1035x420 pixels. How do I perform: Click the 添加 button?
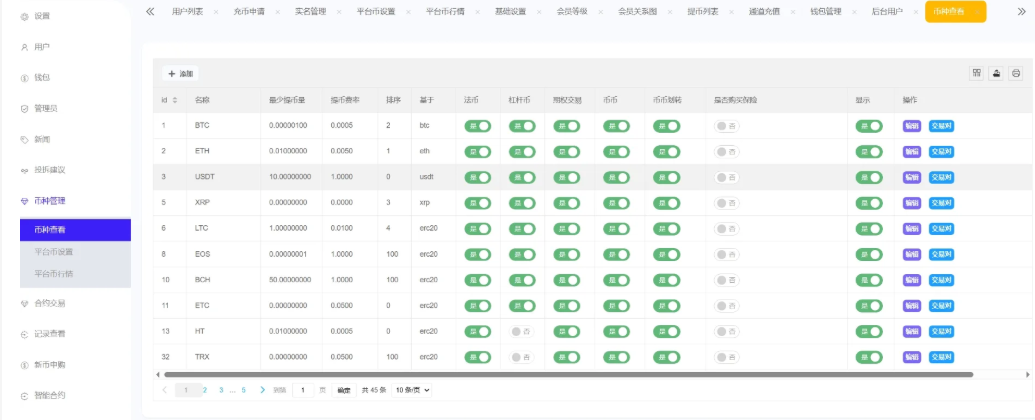(x=181, y=74)
